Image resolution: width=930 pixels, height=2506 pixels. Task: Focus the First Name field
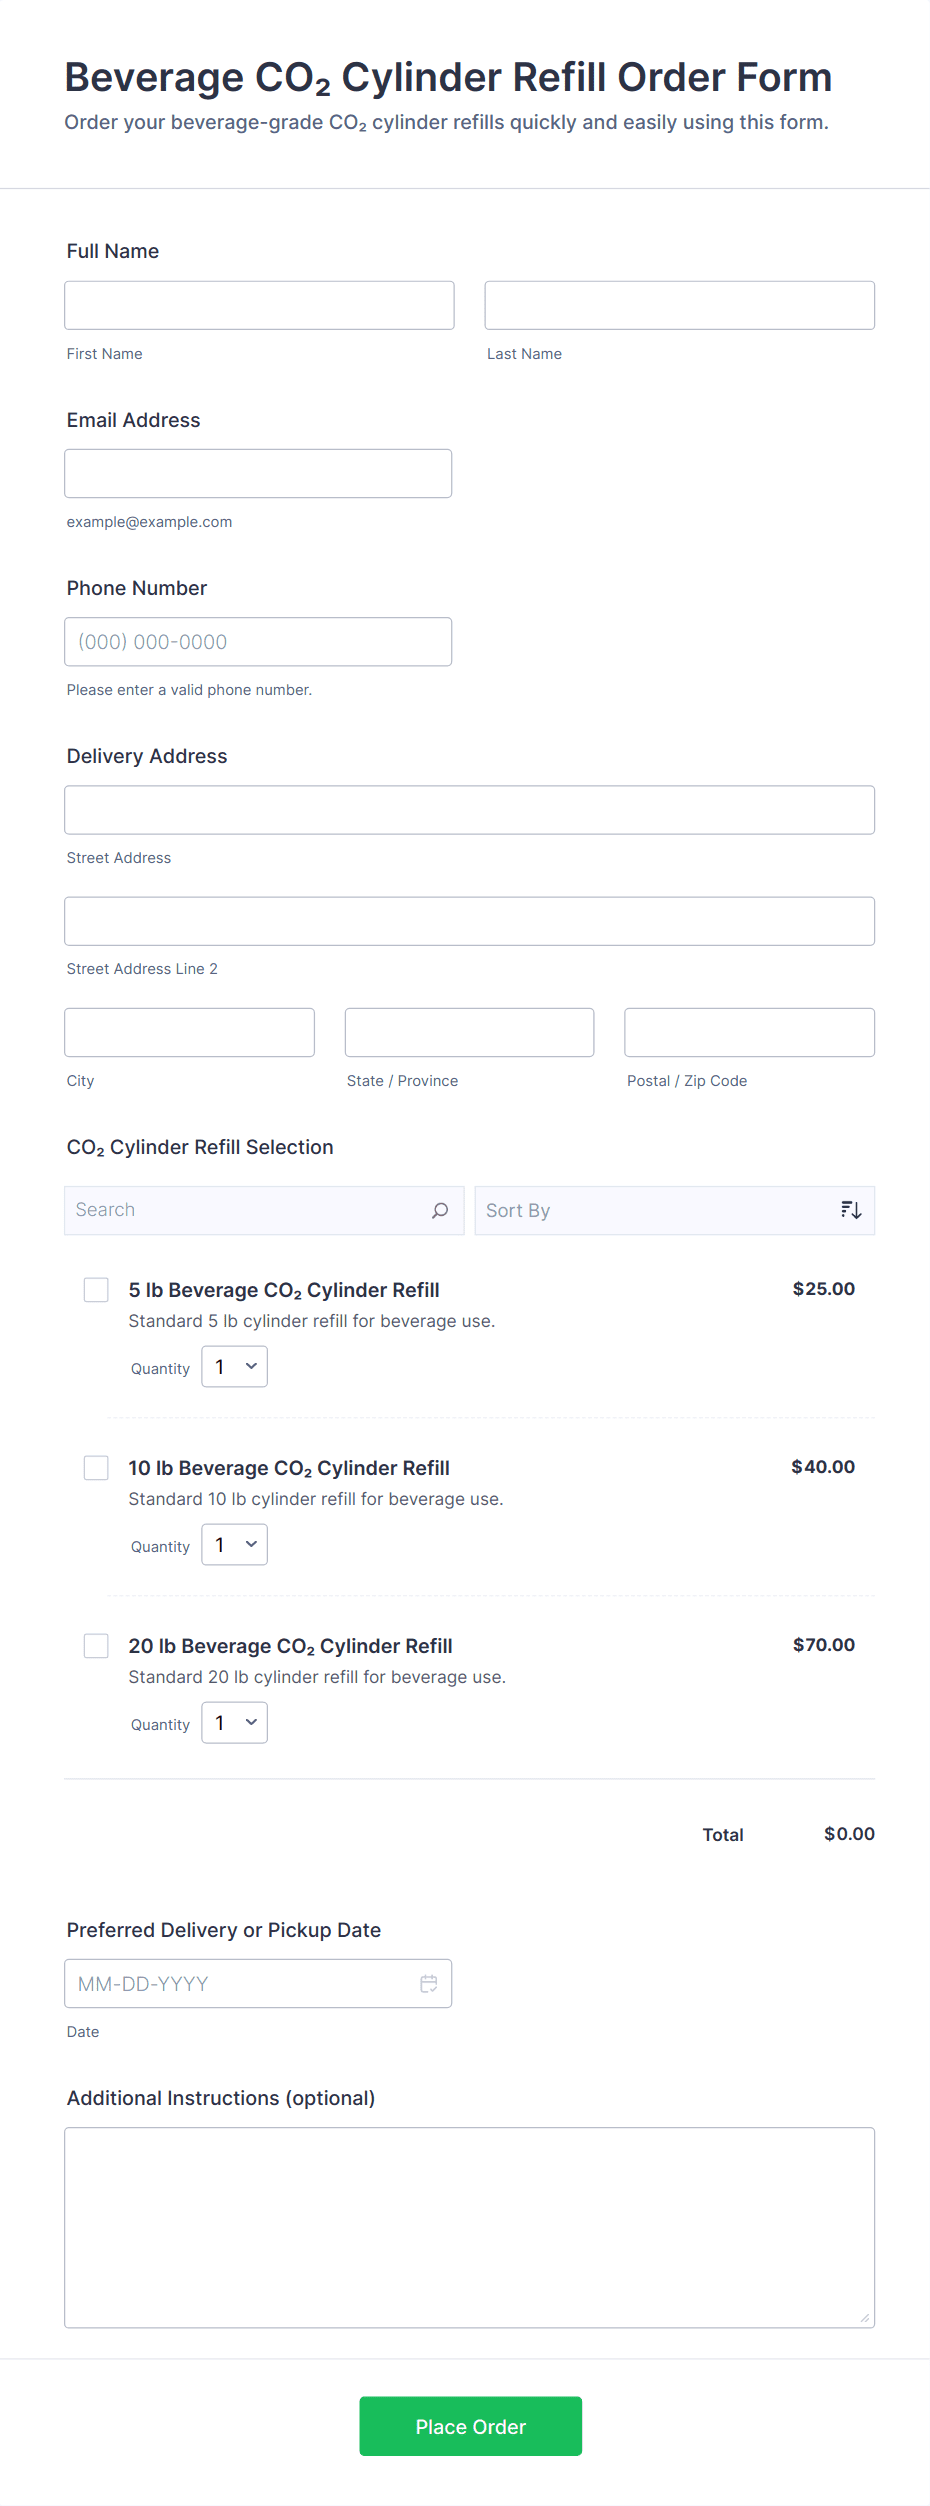coord(259,305)
